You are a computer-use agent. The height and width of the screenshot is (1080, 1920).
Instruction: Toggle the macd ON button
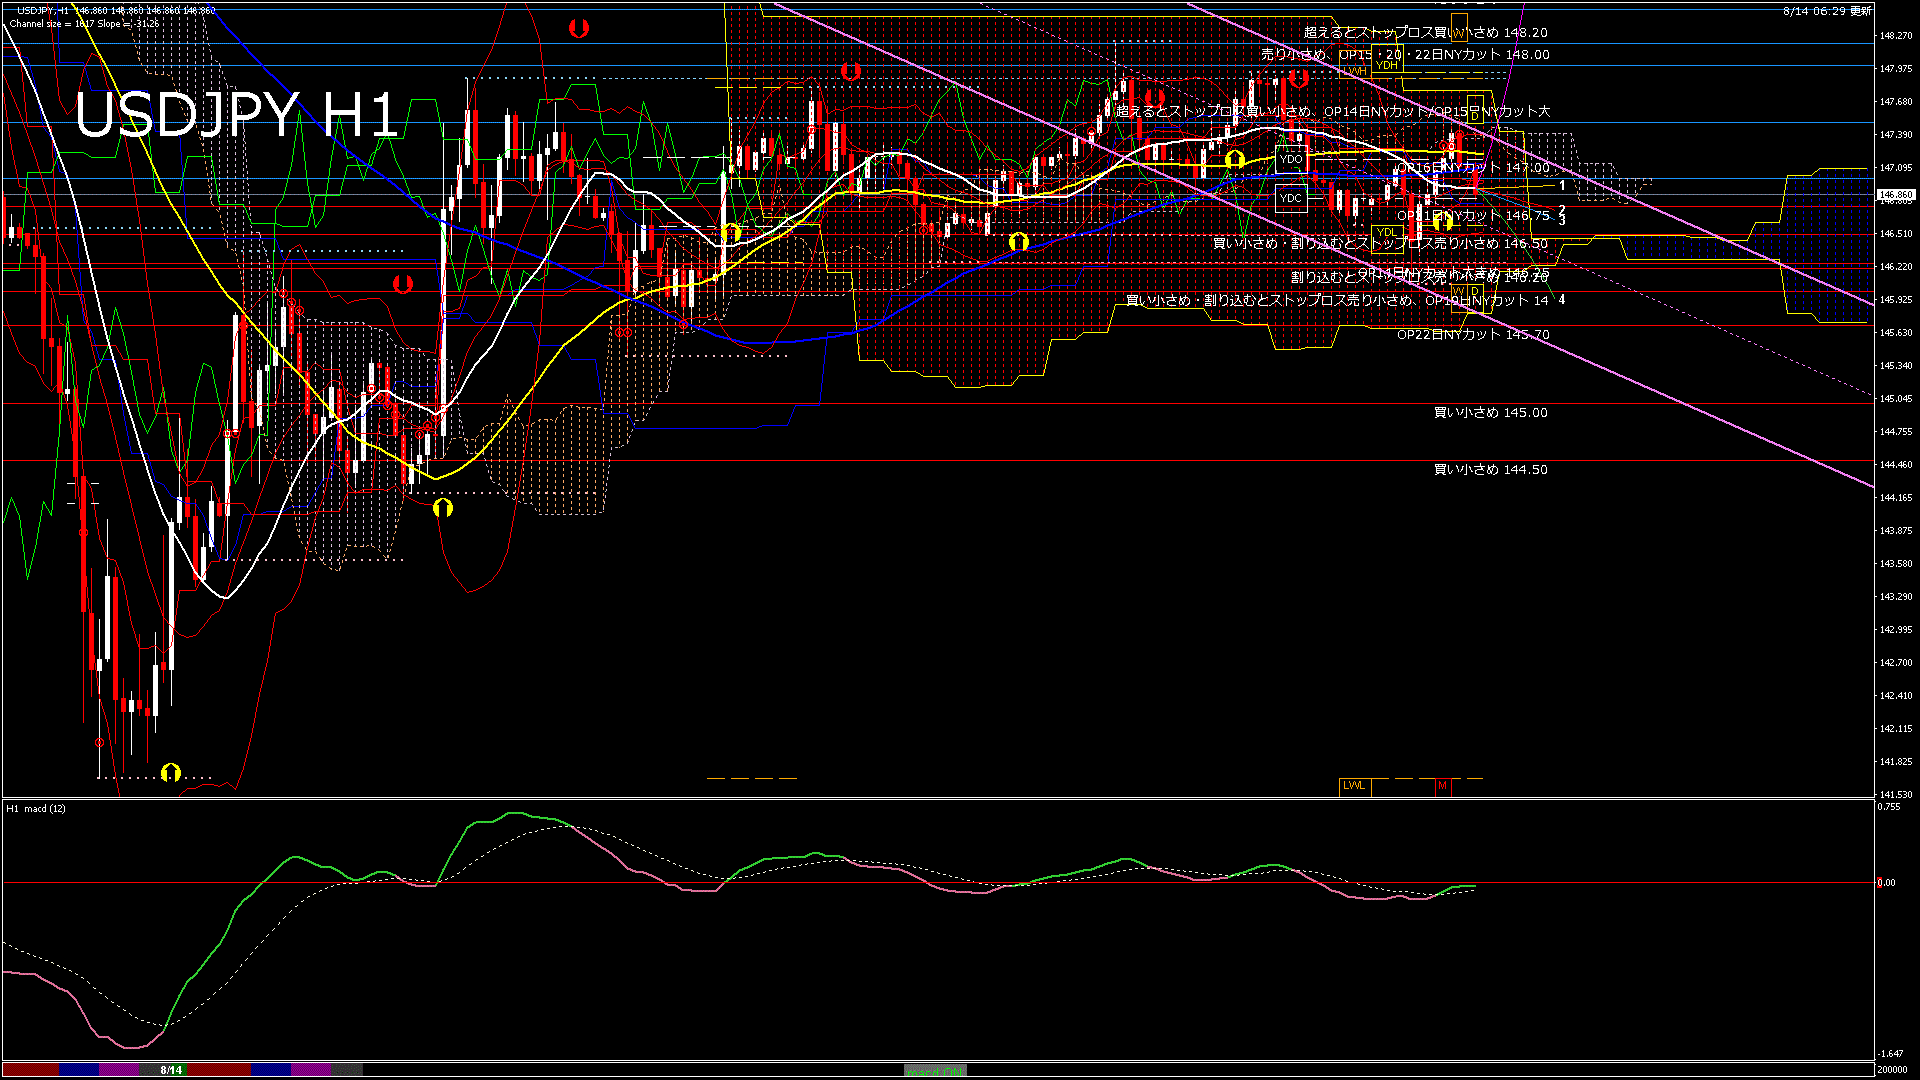(x=935, y=1071)
